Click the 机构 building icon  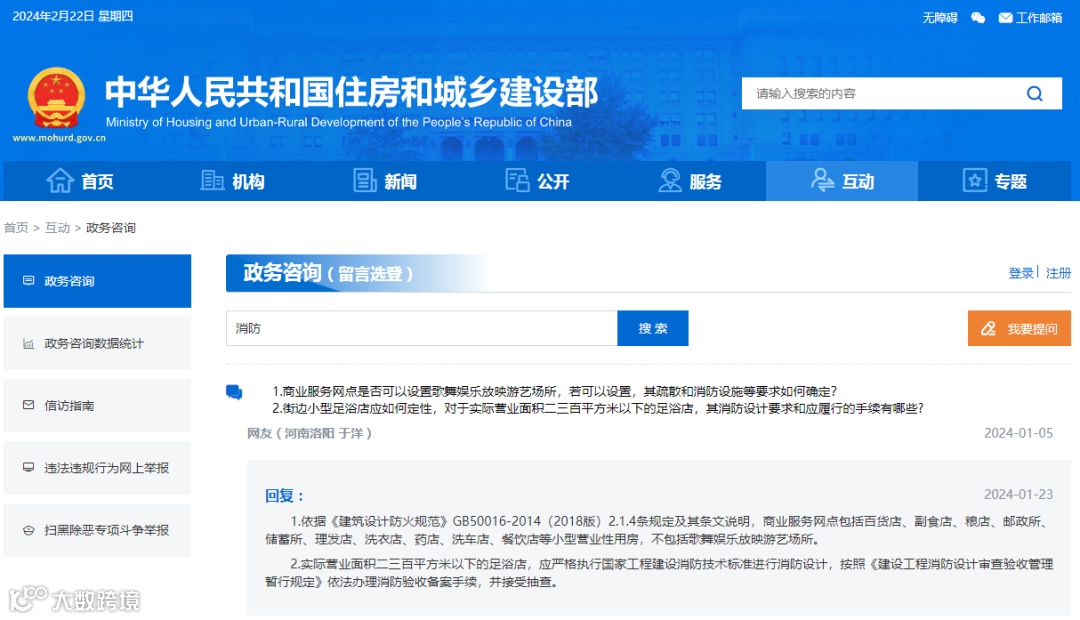212,180
